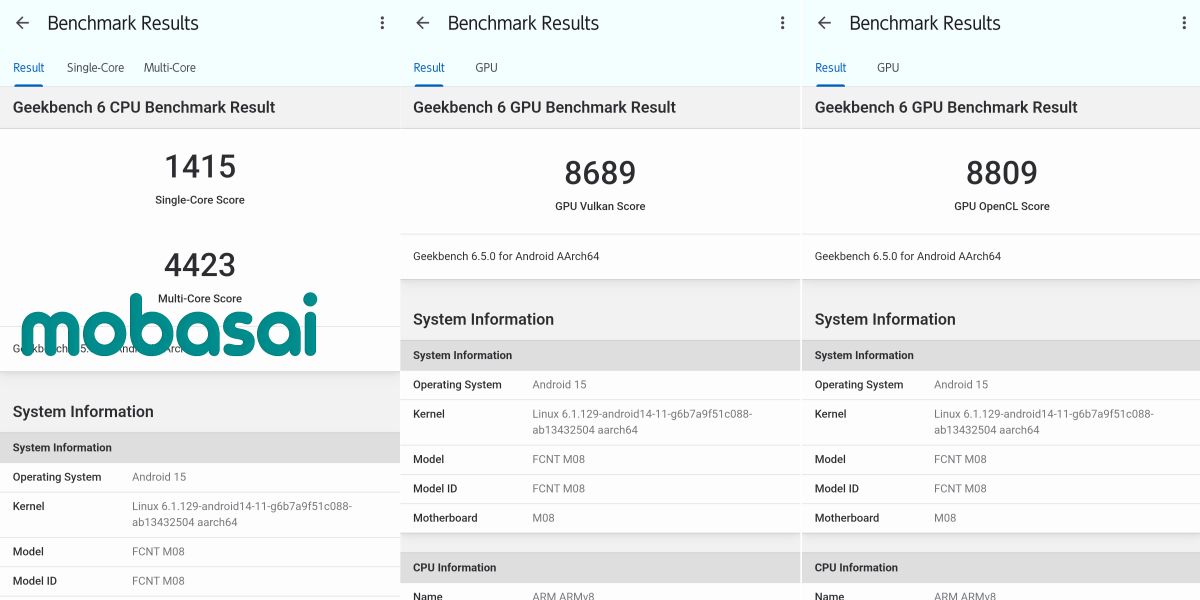Select Result tab on OpenCL results screen
Screen dimensions: 1200x600
coord(830,68)
